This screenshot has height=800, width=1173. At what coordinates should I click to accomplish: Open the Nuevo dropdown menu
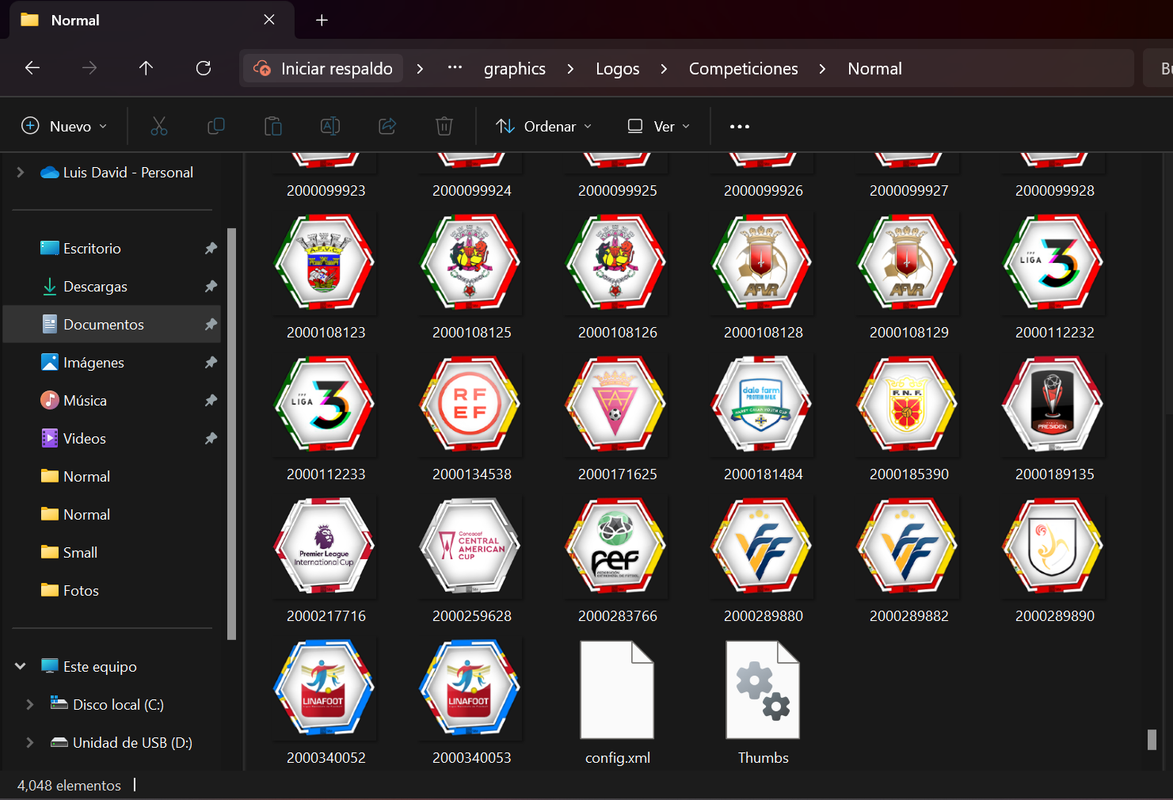pyautogui.click(x=64, y=126)
